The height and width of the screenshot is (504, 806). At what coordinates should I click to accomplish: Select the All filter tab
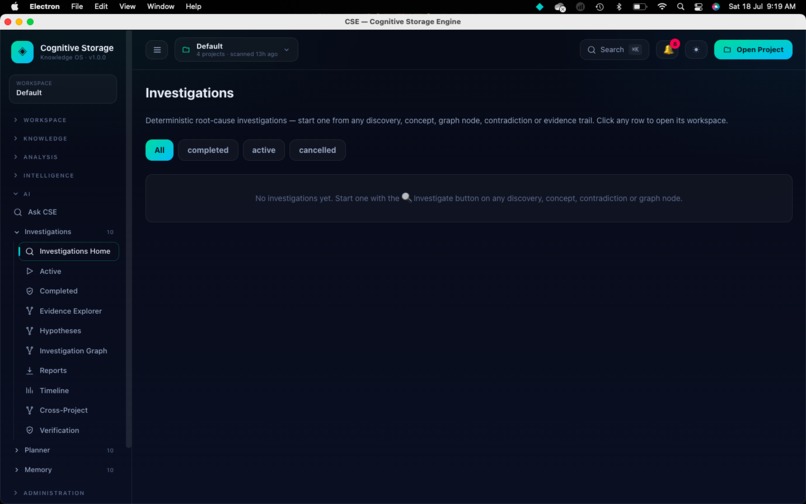click(159, 150)
